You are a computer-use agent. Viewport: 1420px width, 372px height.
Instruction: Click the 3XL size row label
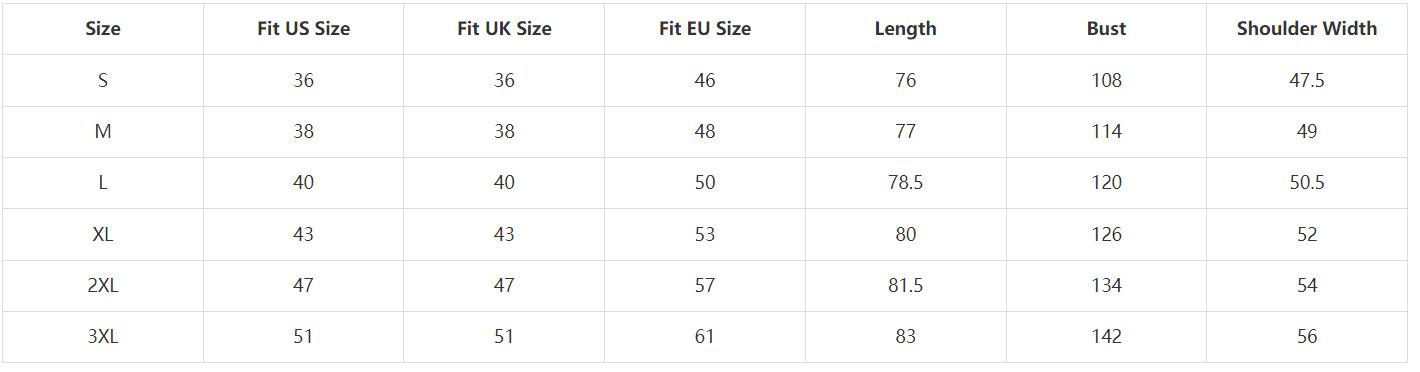point(103,337)
